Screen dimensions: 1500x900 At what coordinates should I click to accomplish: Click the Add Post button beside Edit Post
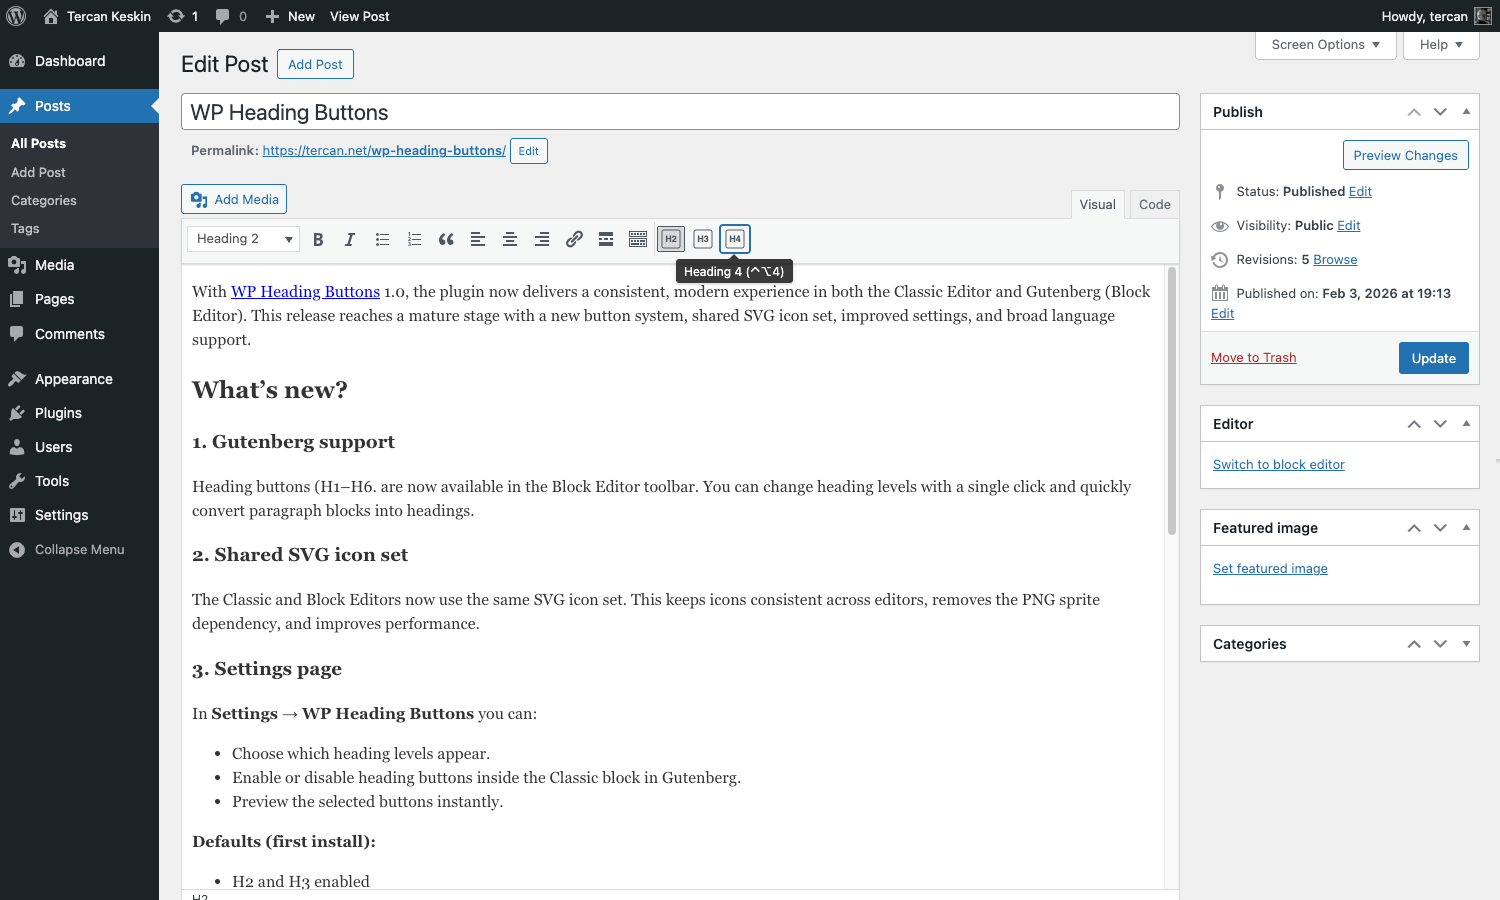(315, 64)
